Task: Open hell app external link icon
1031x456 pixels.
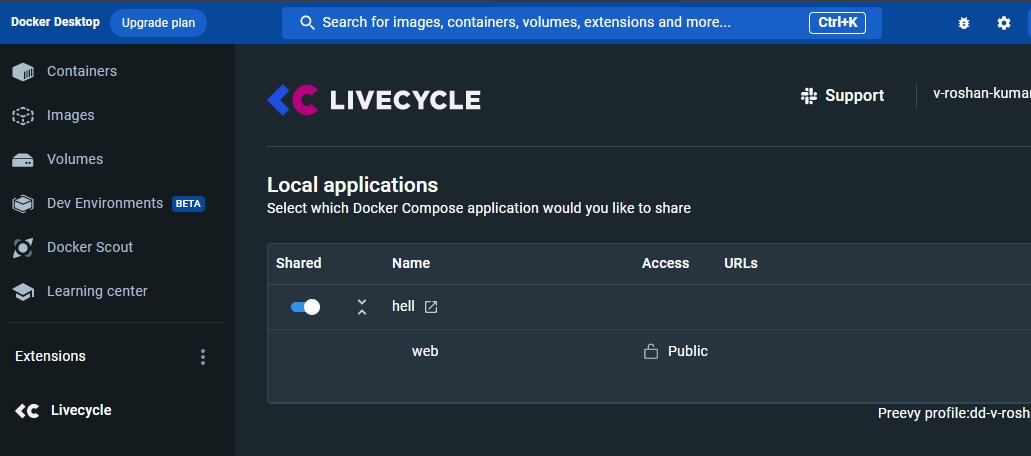Action: (431, 307)
